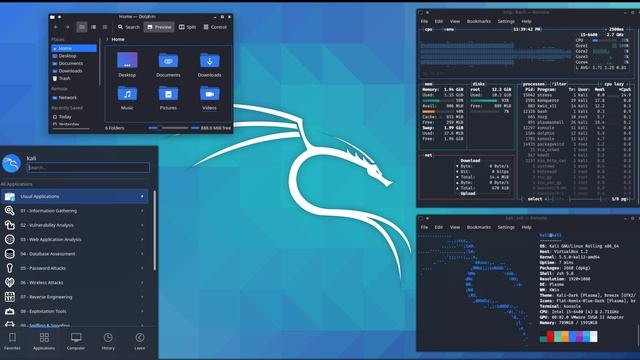Click the Dolphin Places panel scrollbar
The image size is (640, 360).
tap(100, 61)
